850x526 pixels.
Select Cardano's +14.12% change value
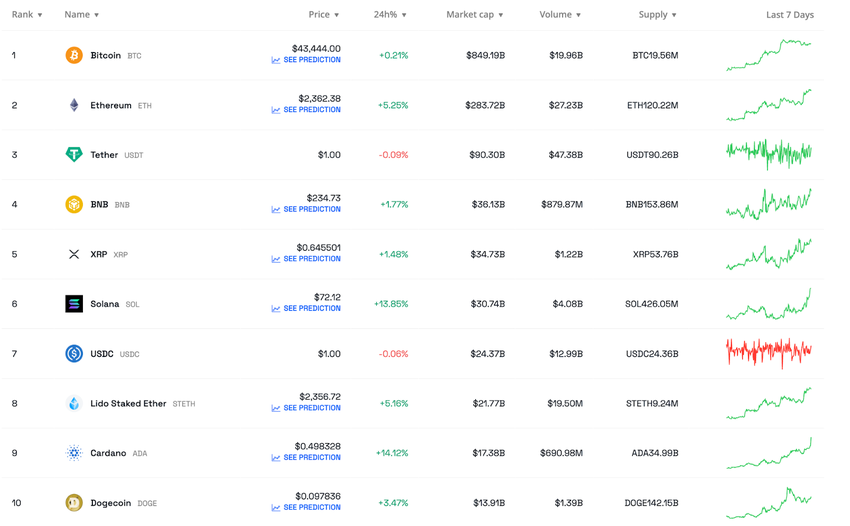392,453
